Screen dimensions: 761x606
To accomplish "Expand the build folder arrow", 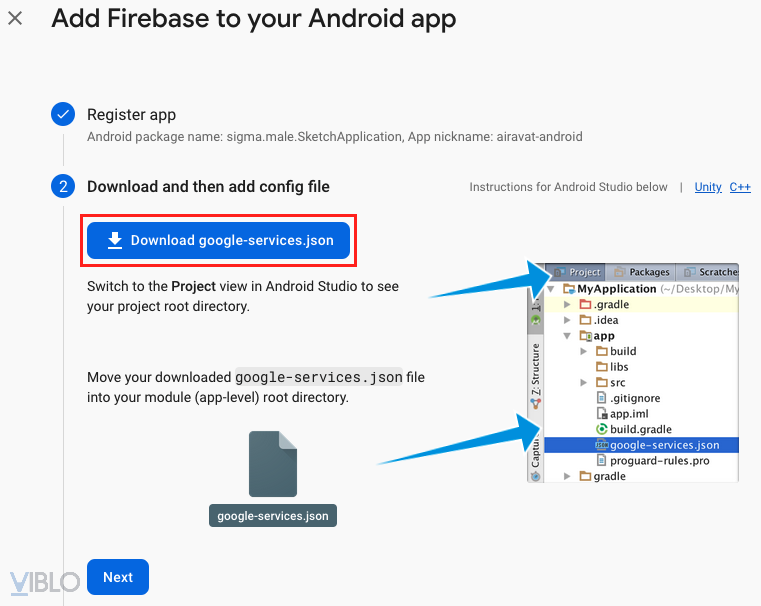I will pyautogui.click(x=584, y=352).
